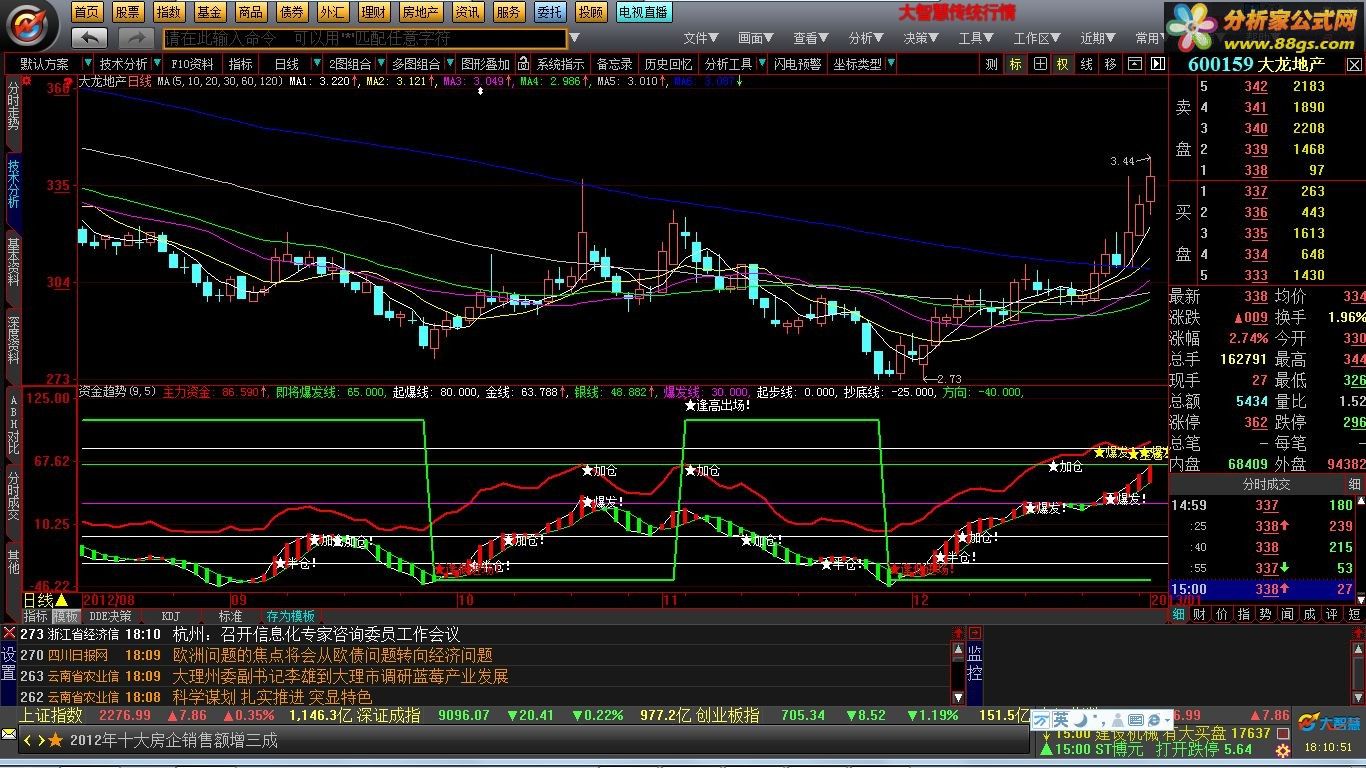Open the 文件 menu
This screenshot has height=768, width=1366.
pyautogui.click(x=702, y=38)
